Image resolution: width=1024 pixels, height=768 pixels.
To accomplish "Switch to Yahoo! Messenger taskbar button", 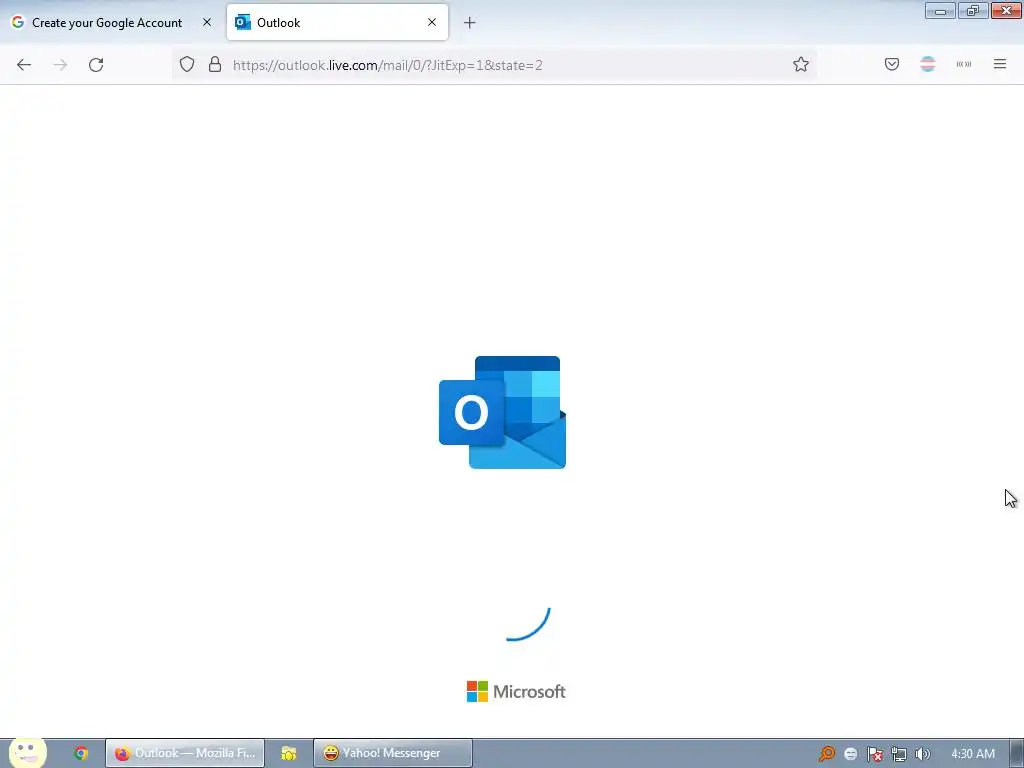I will (x=392, y=753).
